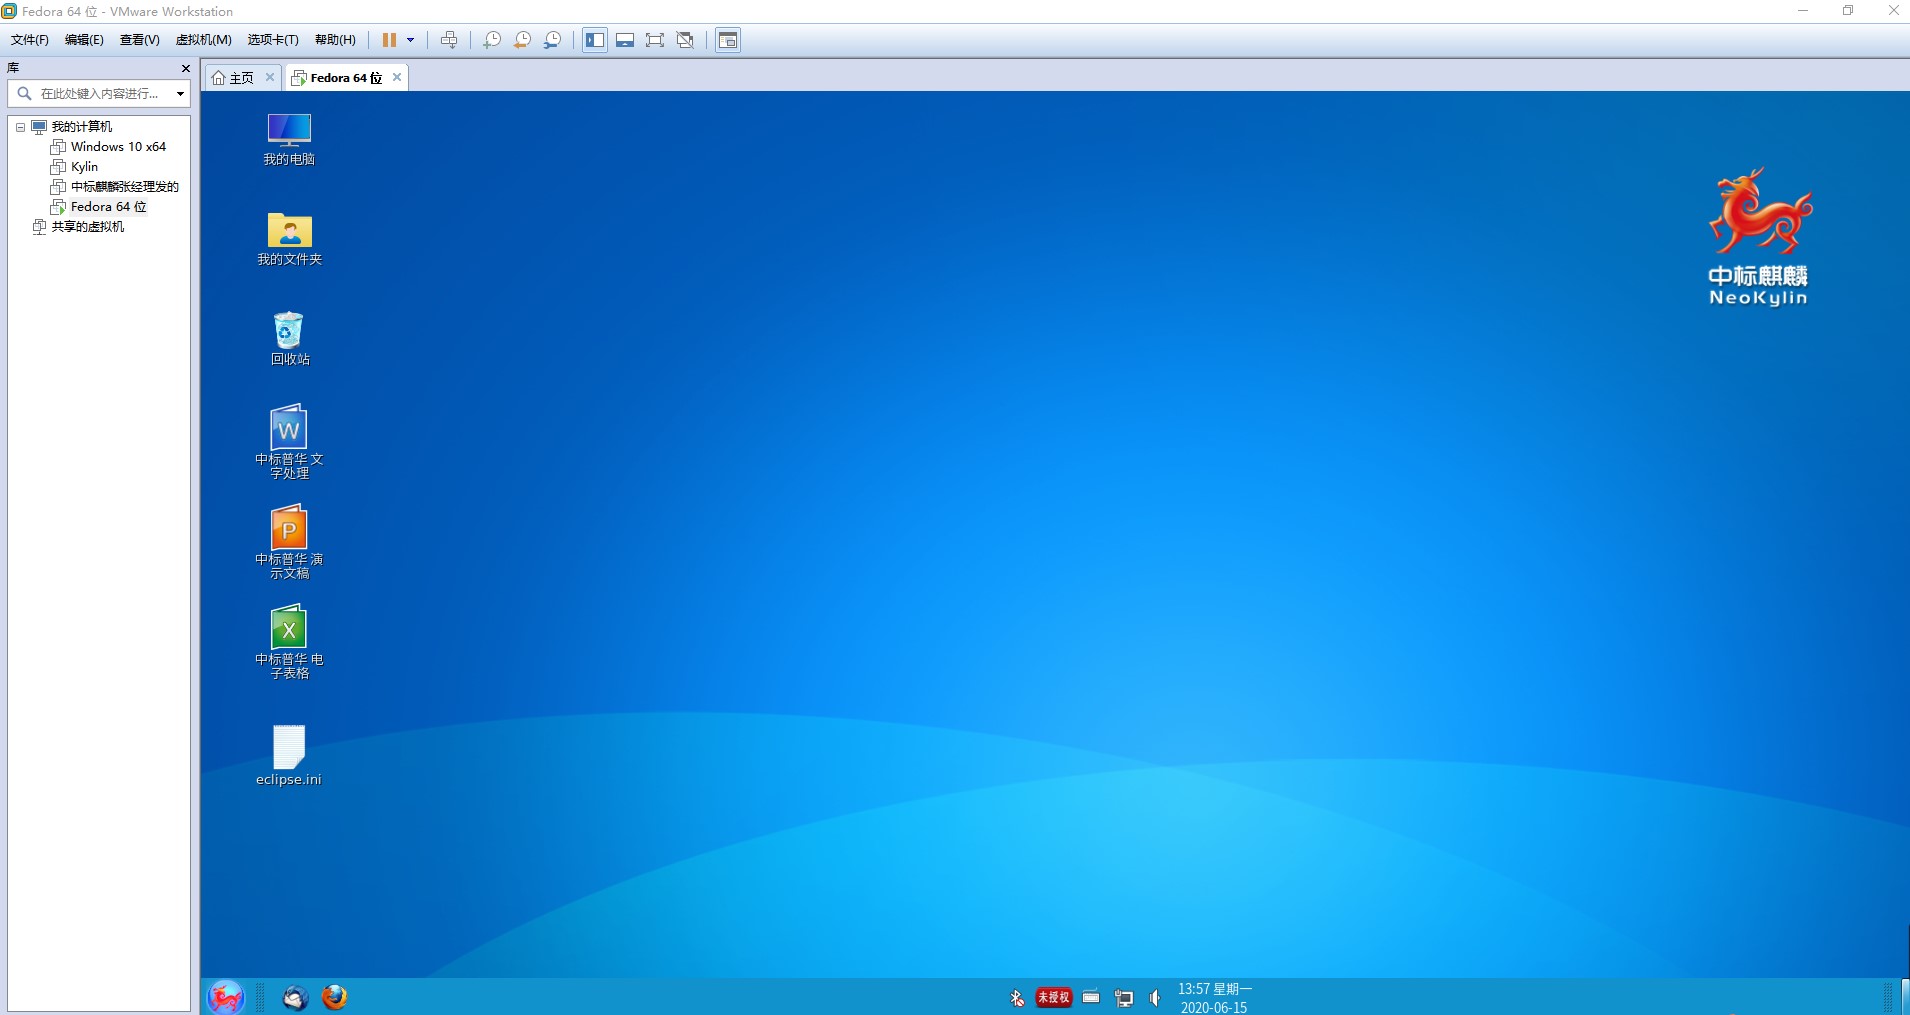Click the network connection tray icon
Viewport: 1910px width, 1015px height.
tap(1124, 998)
